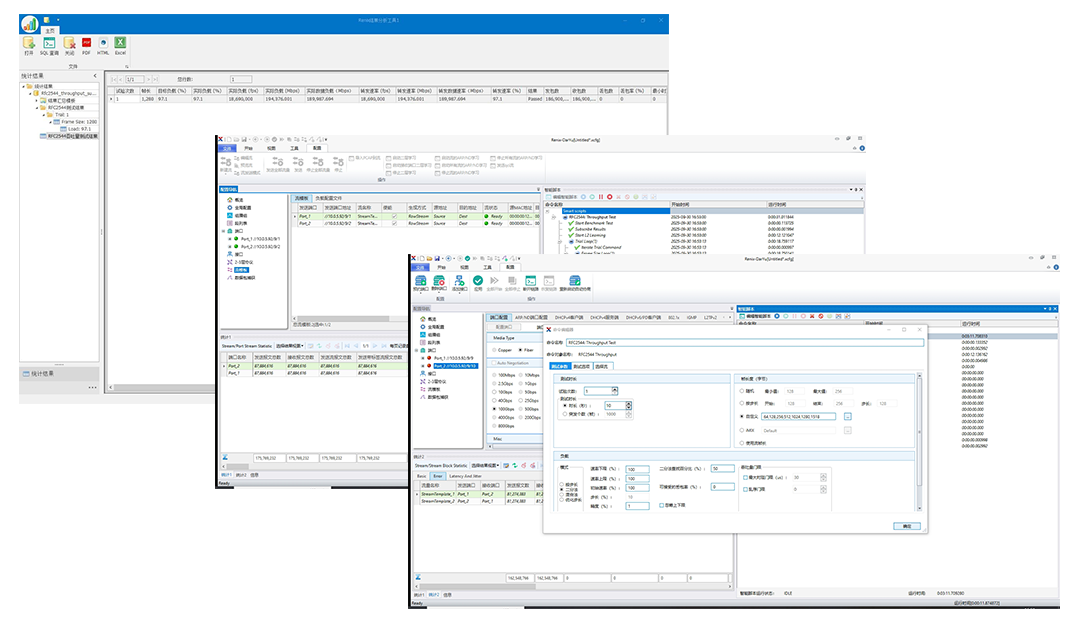Image resolution: width=1080 pixels, height=624 pixels.
Task: Click the close file icon with red X
Action: tap(69, 45)
